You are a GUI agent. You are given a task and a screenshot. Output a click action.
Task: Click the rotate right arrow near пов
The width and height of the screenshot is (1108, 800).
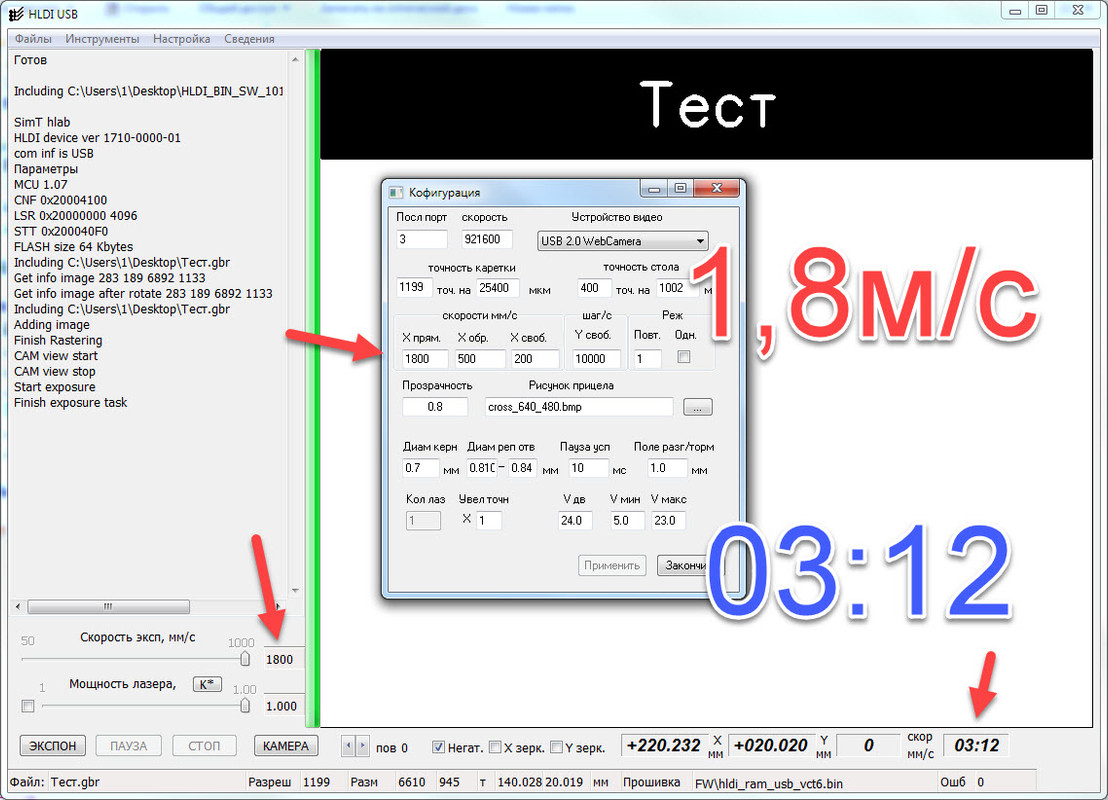pyautogui.click(x=363, y=746)
